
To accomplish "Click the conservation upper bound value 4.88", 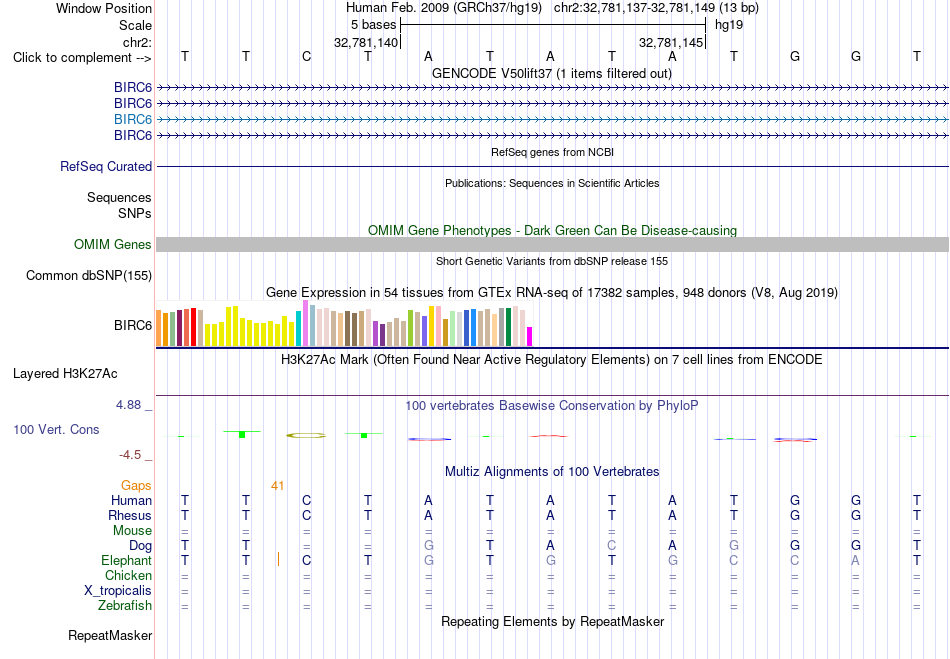I will click(128, 405).
